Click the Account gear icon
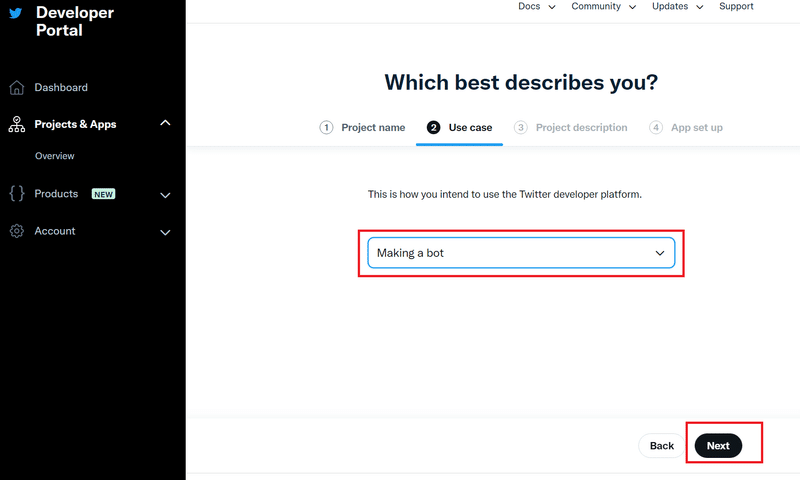 (x=16, y=231)
